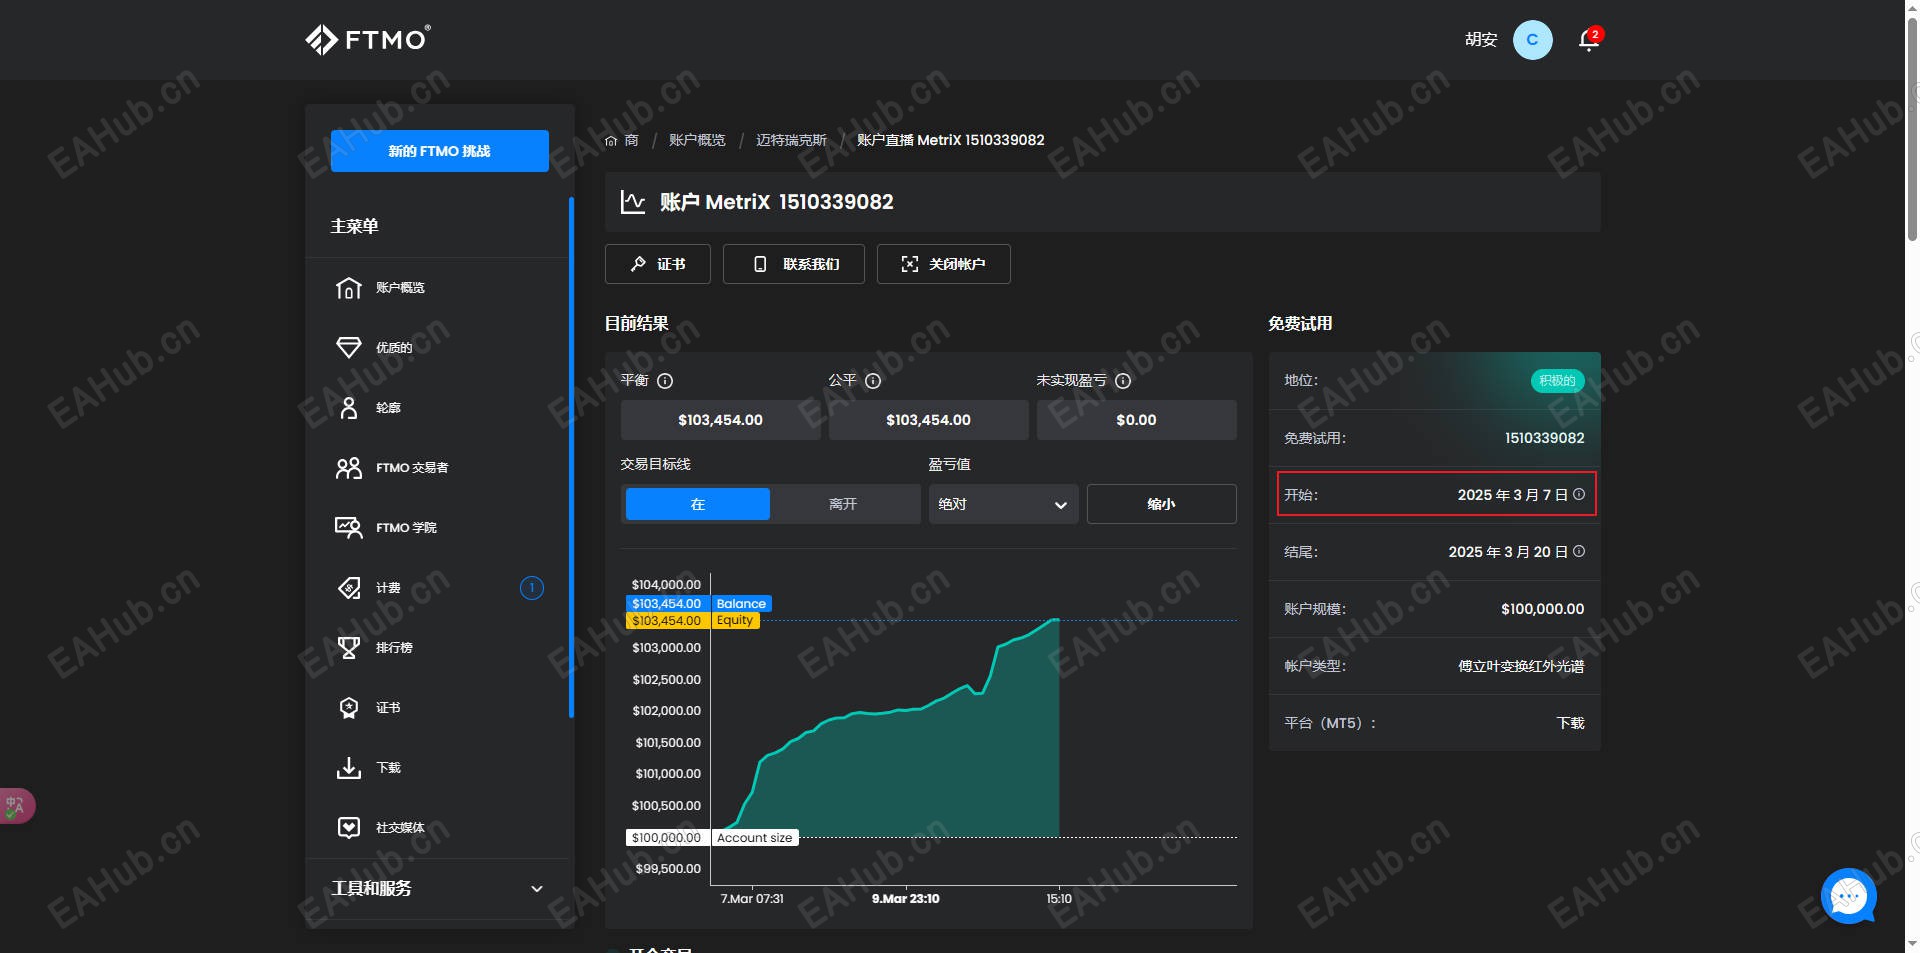The height and width of the screenshot is (953, 1920).
Task: Click the translate widget icon at the left edge
Action: point(16,805)
